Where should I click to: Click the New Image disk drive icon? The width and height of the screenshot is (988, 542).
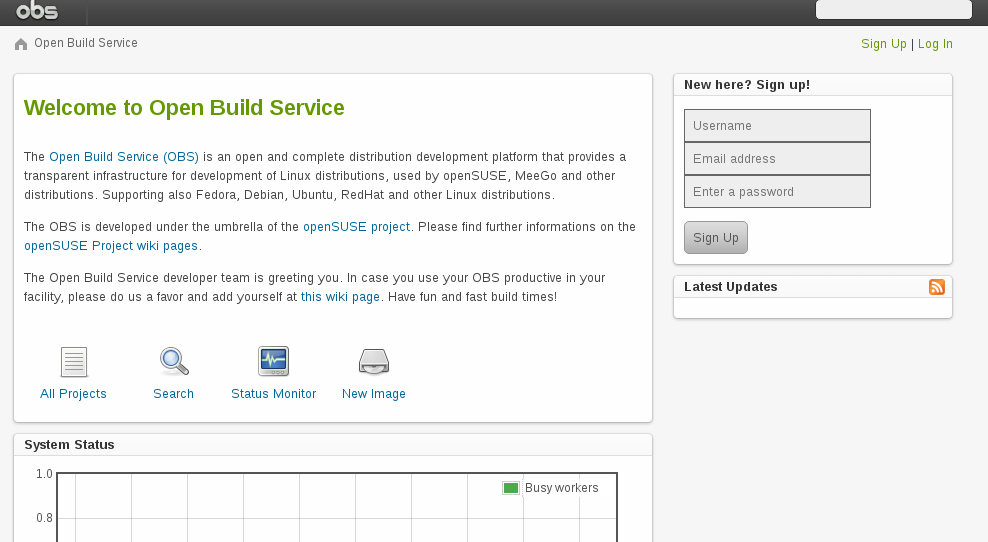[x=374, y=361]
